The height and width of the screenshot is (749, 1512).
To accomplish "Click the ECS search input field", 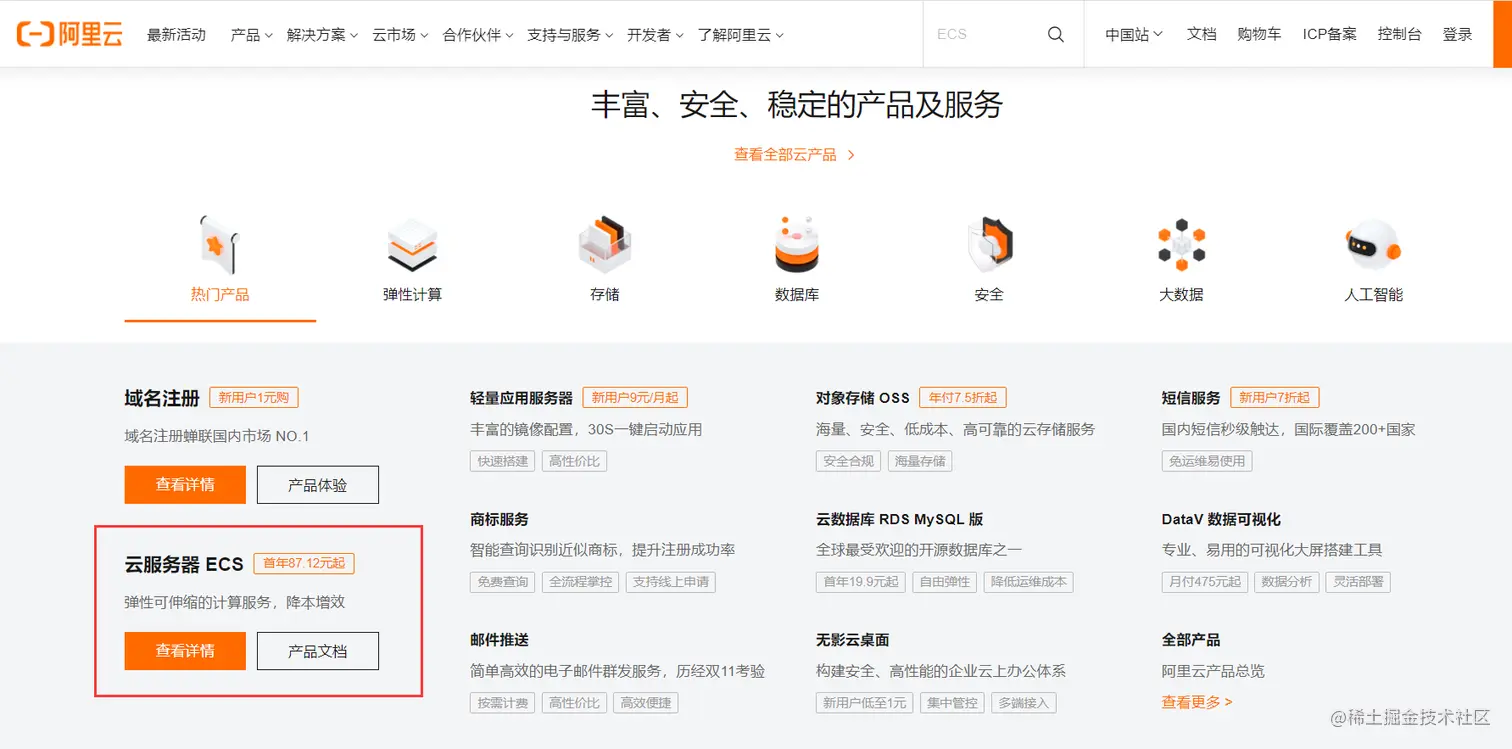I will click(985, 34).
